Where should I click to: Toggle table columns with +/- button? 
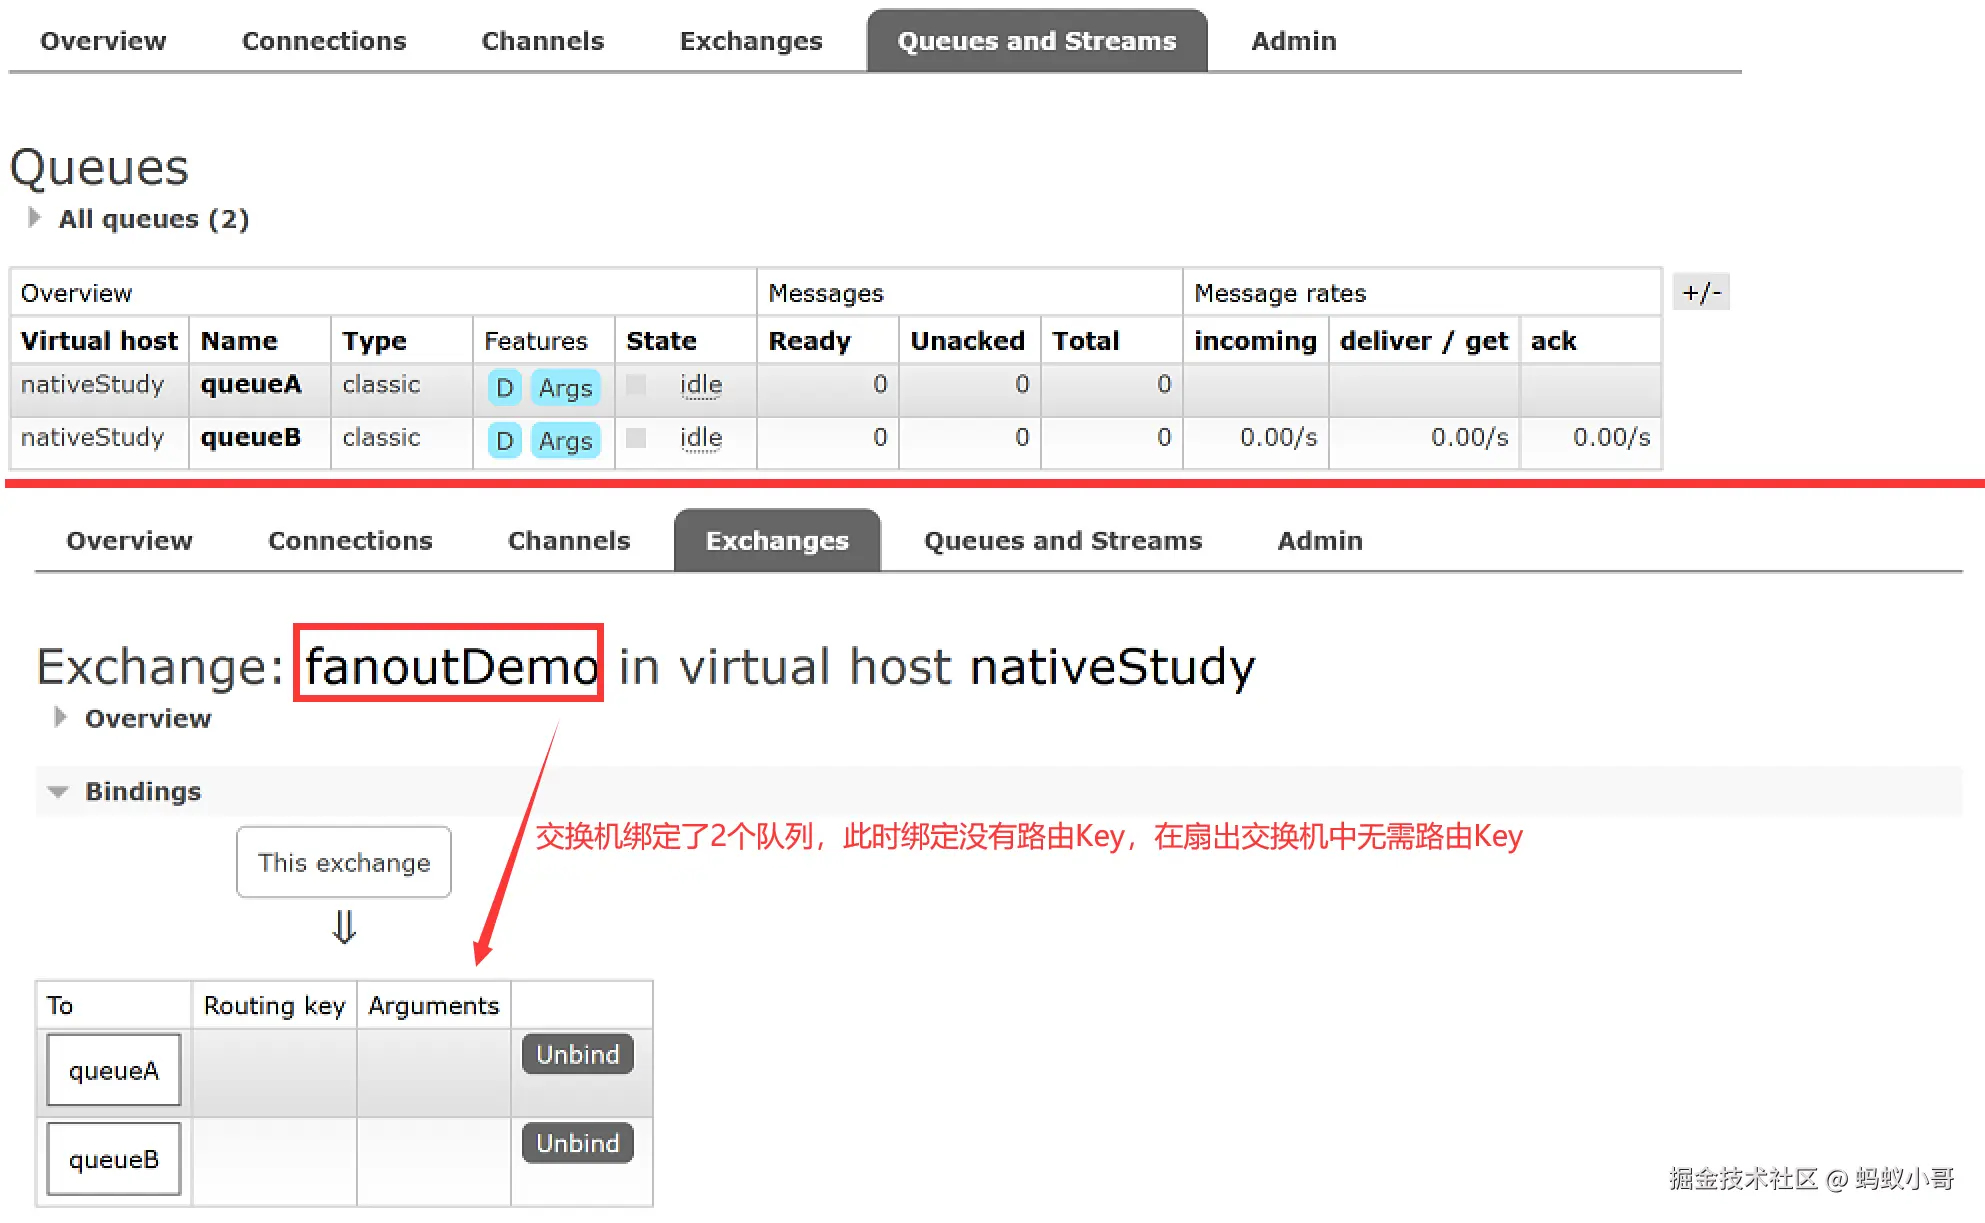coord(1701,293)
